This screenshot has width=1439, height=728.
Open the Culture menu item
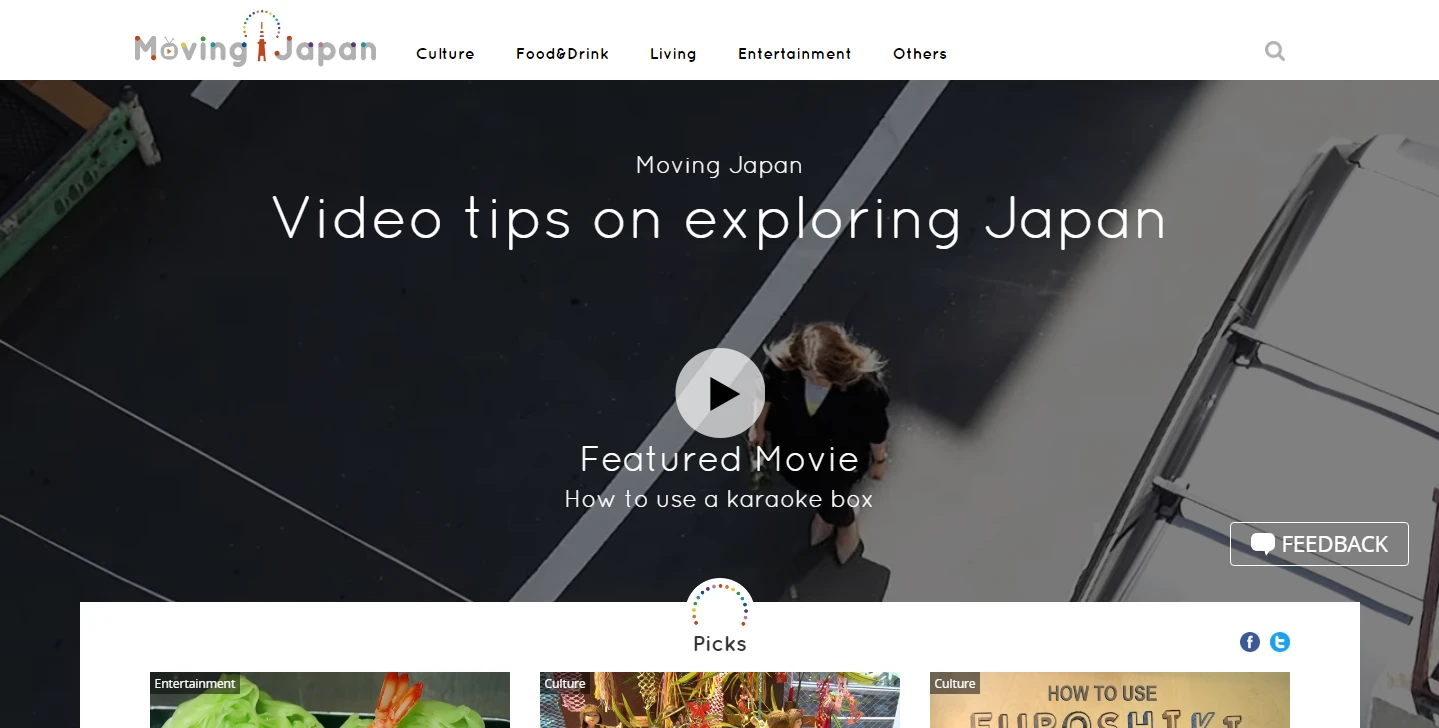pos(445,54)
